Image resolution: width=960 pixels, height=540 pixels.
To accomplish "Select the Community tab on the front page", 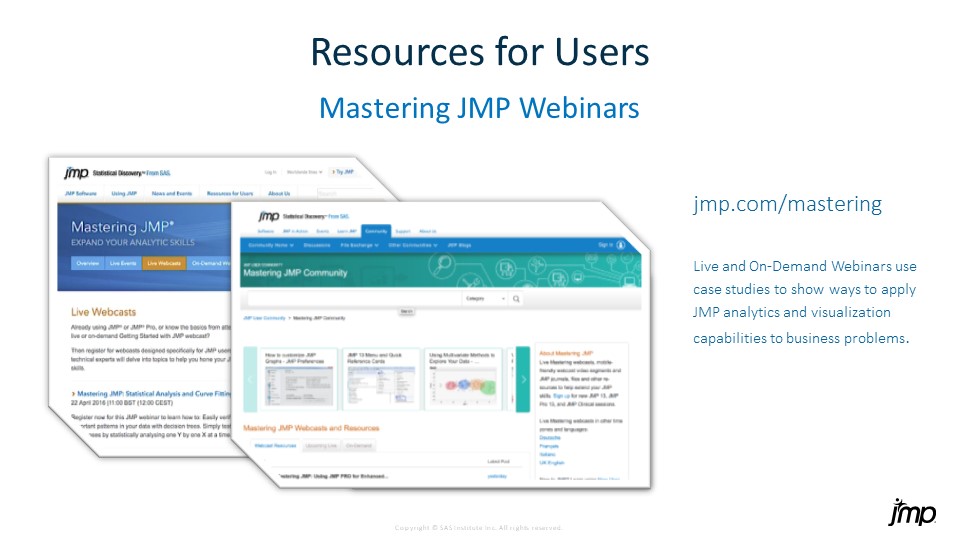I will tap(376, 231).
